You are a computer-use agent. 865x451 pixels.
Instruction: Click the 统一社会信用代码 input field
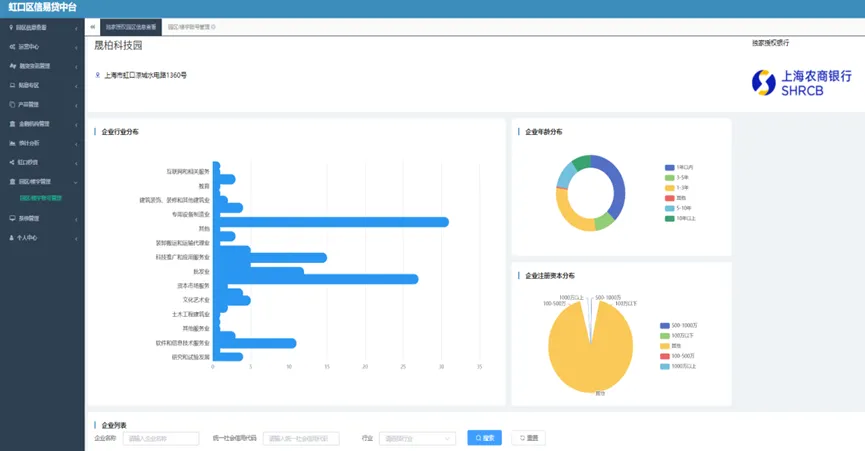[301, 438]
